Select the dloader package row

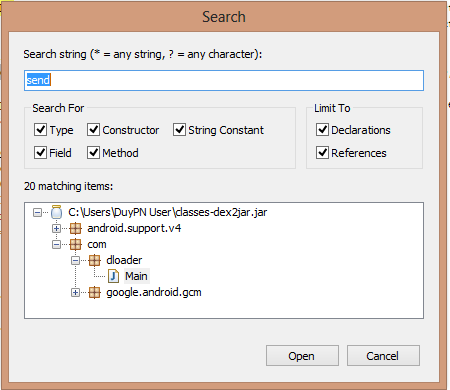(x=124, y=260)
